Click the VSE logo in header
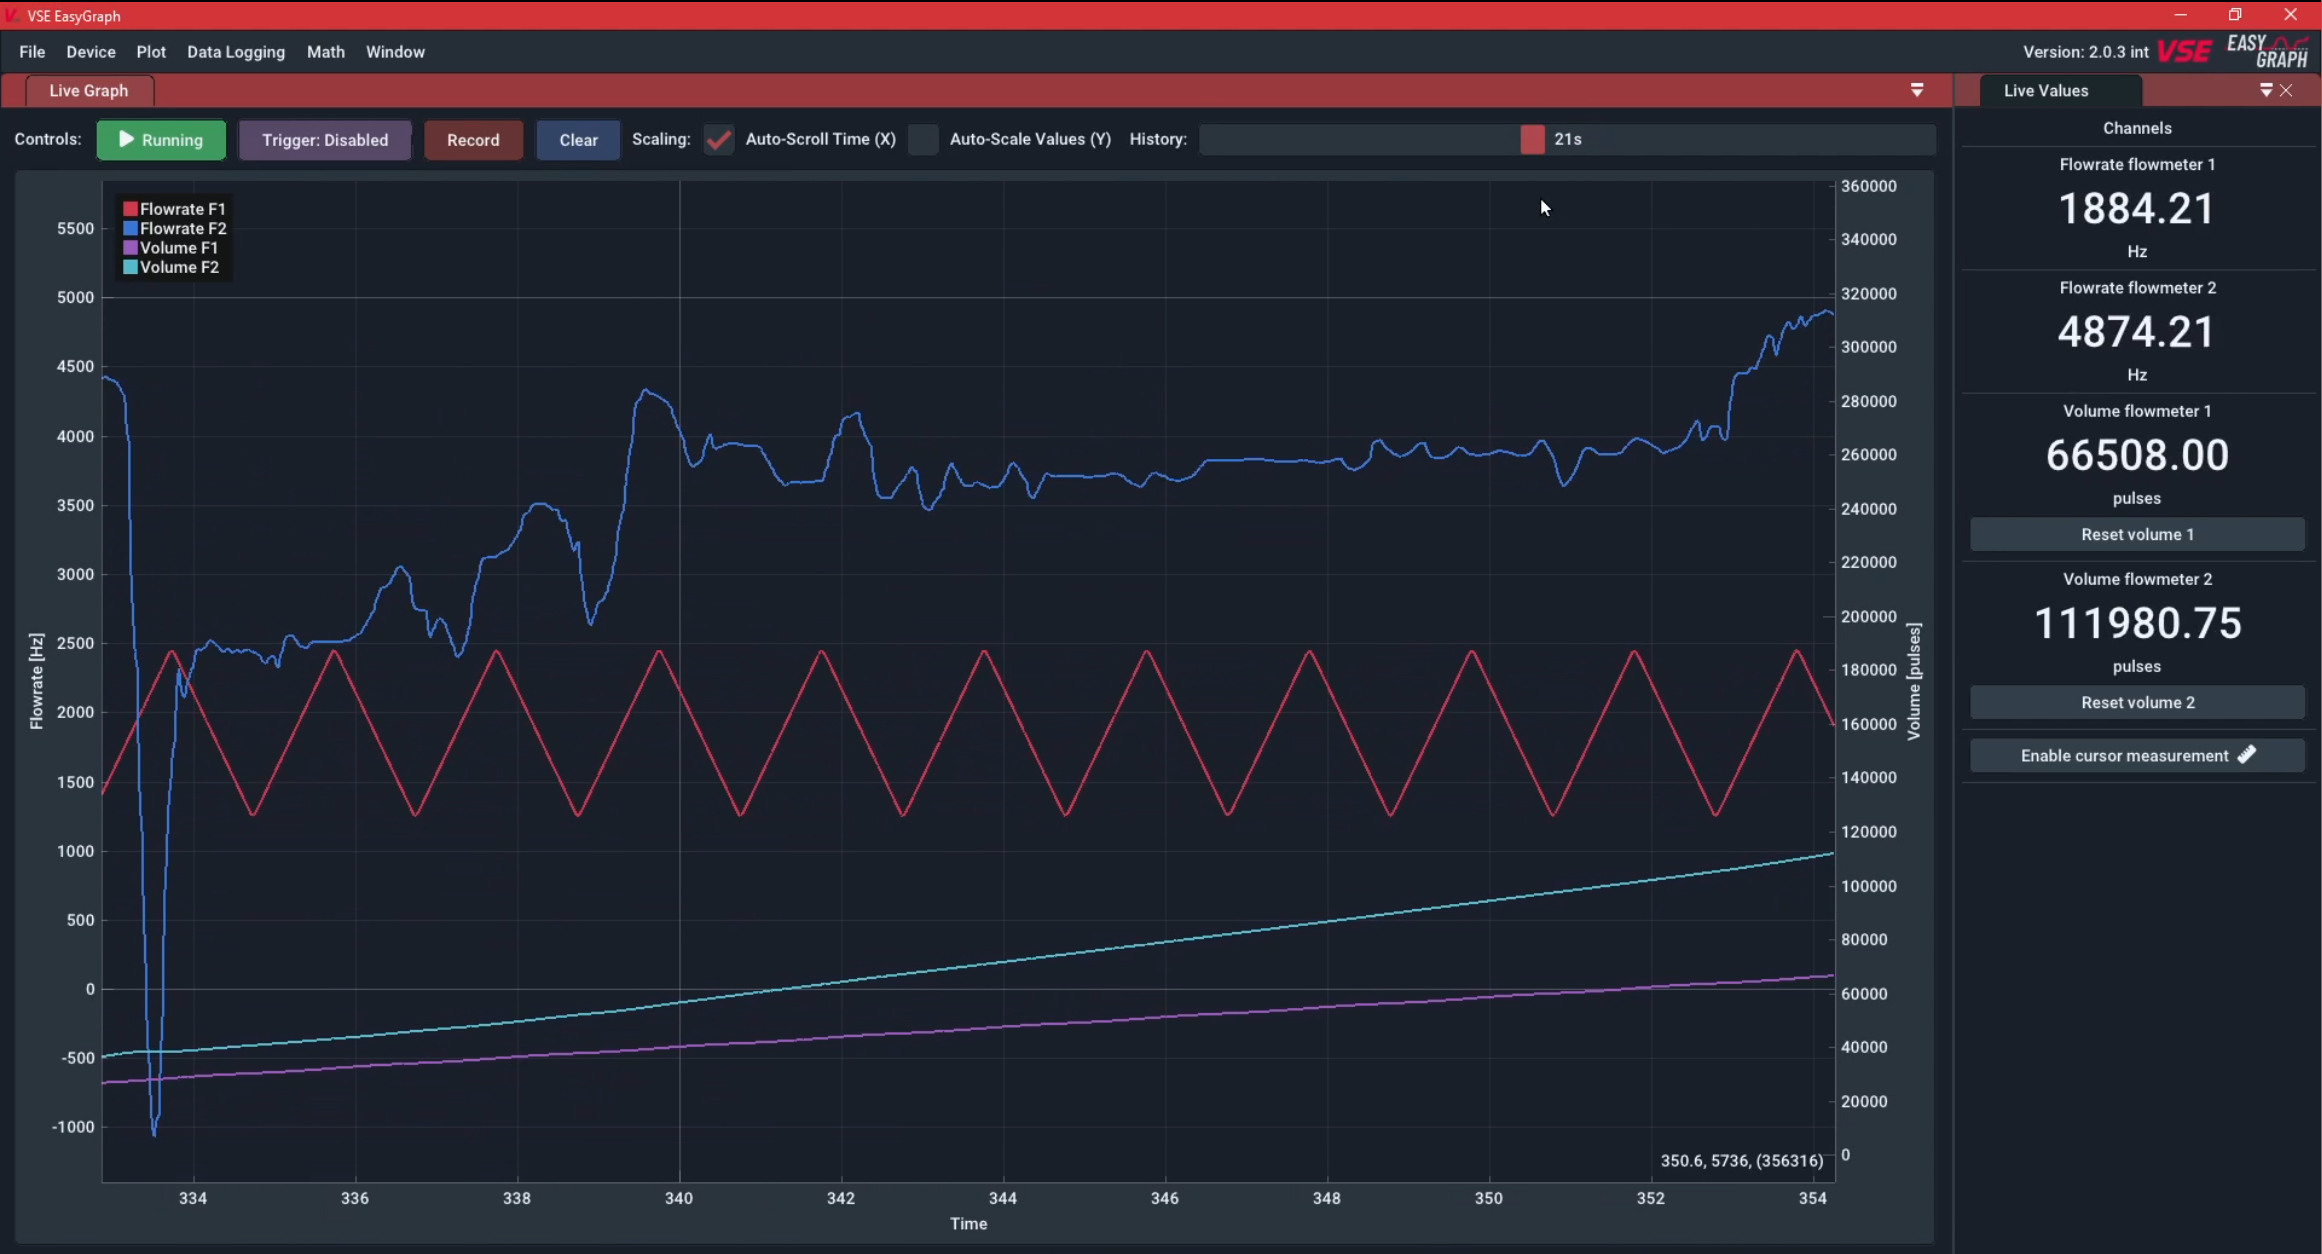The height and width of the screenshot is (1254, 2322). (x=2184, y=52)
